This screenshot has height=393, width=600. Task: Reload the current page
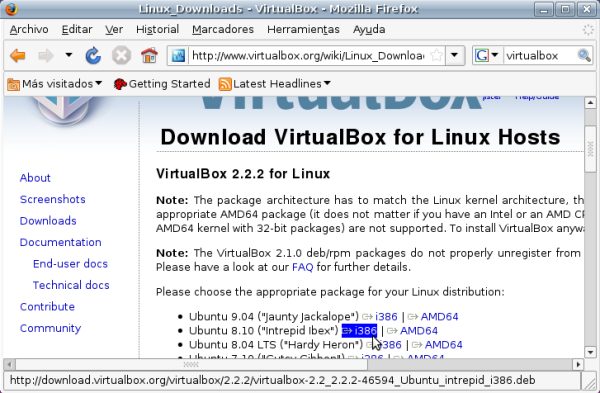pyautogui.click(x=93, y=56)
